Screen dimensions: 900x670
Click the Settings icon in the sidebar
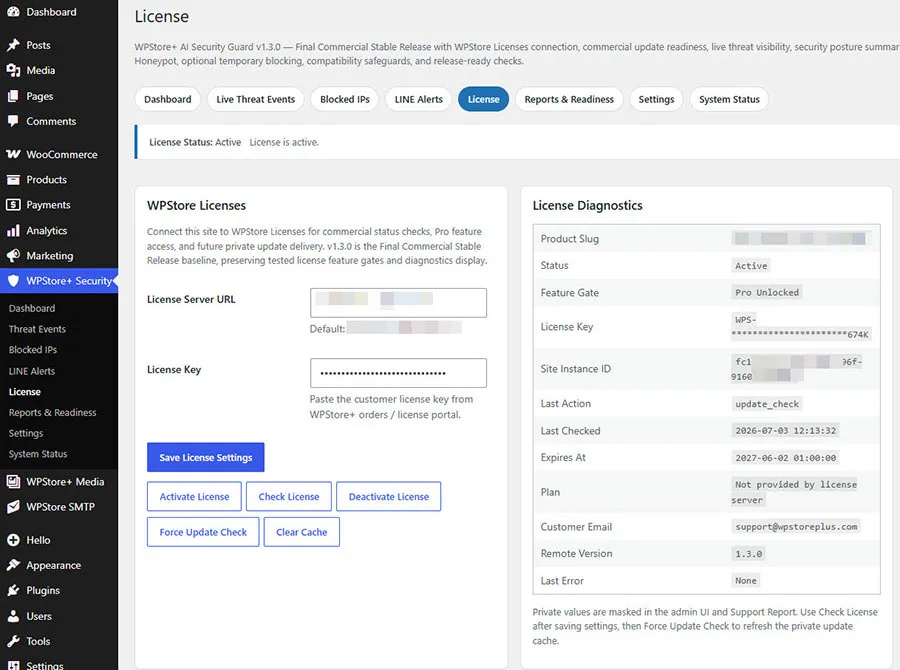[x=13, y=665]
